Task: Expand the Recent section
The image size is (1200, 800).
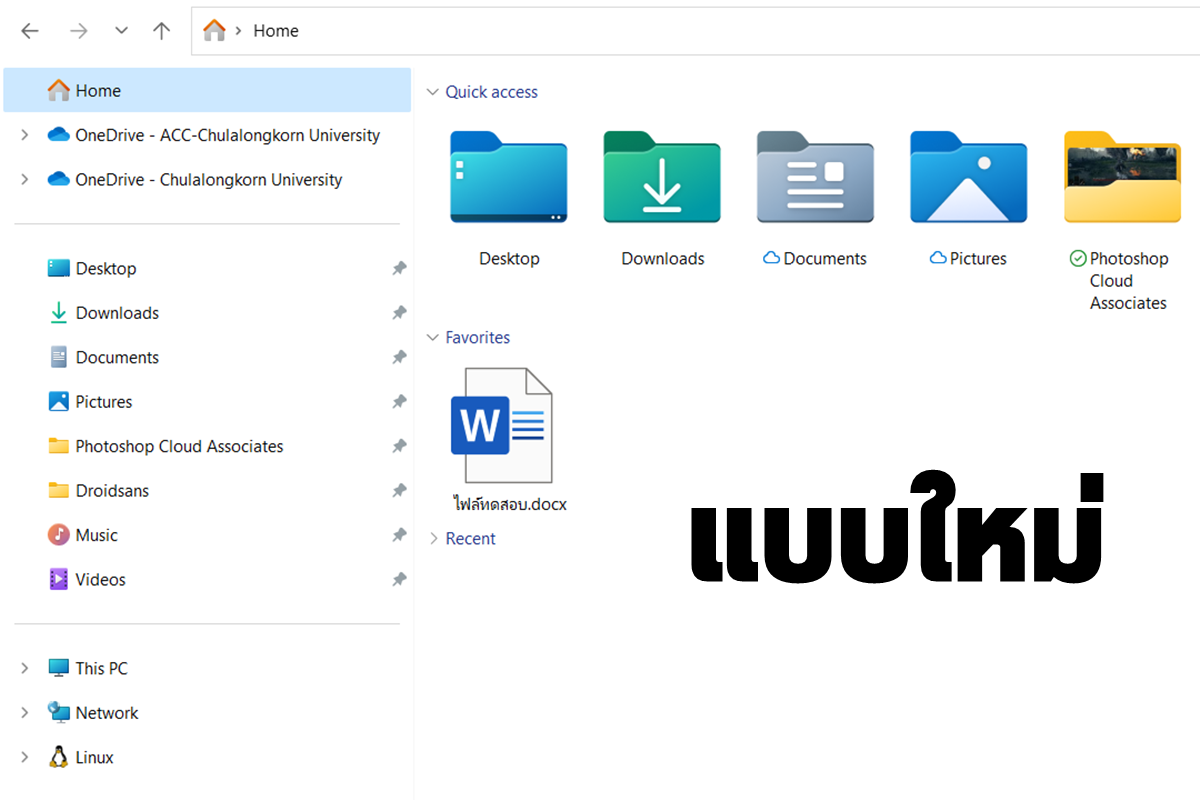Action: coord(433,539)
